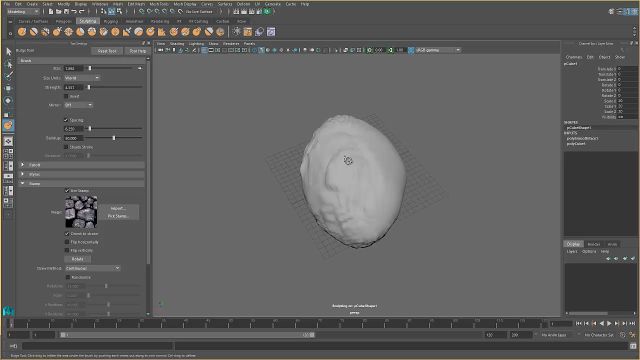Image resolution: width=640 pixels, height=360 pixels.
Task: Select the Imprint sculpt tool
Action: coord(127,32)
